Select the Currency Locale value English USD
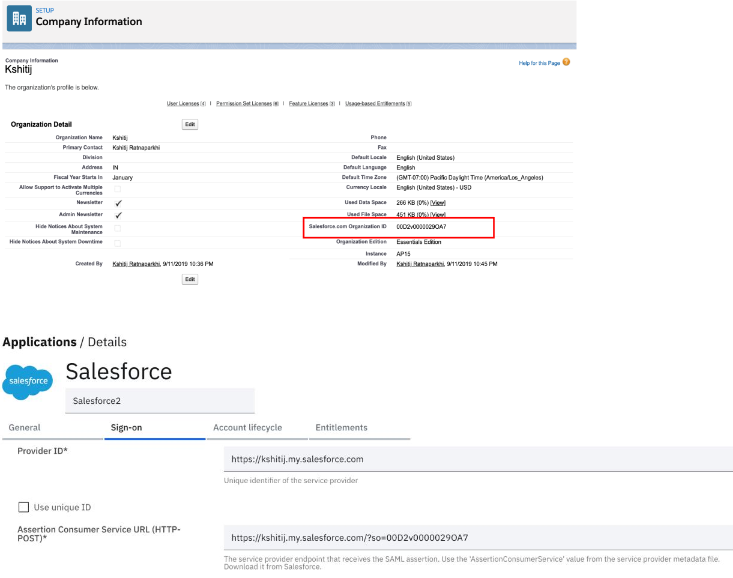733x578 pixels. click(434, 188)
